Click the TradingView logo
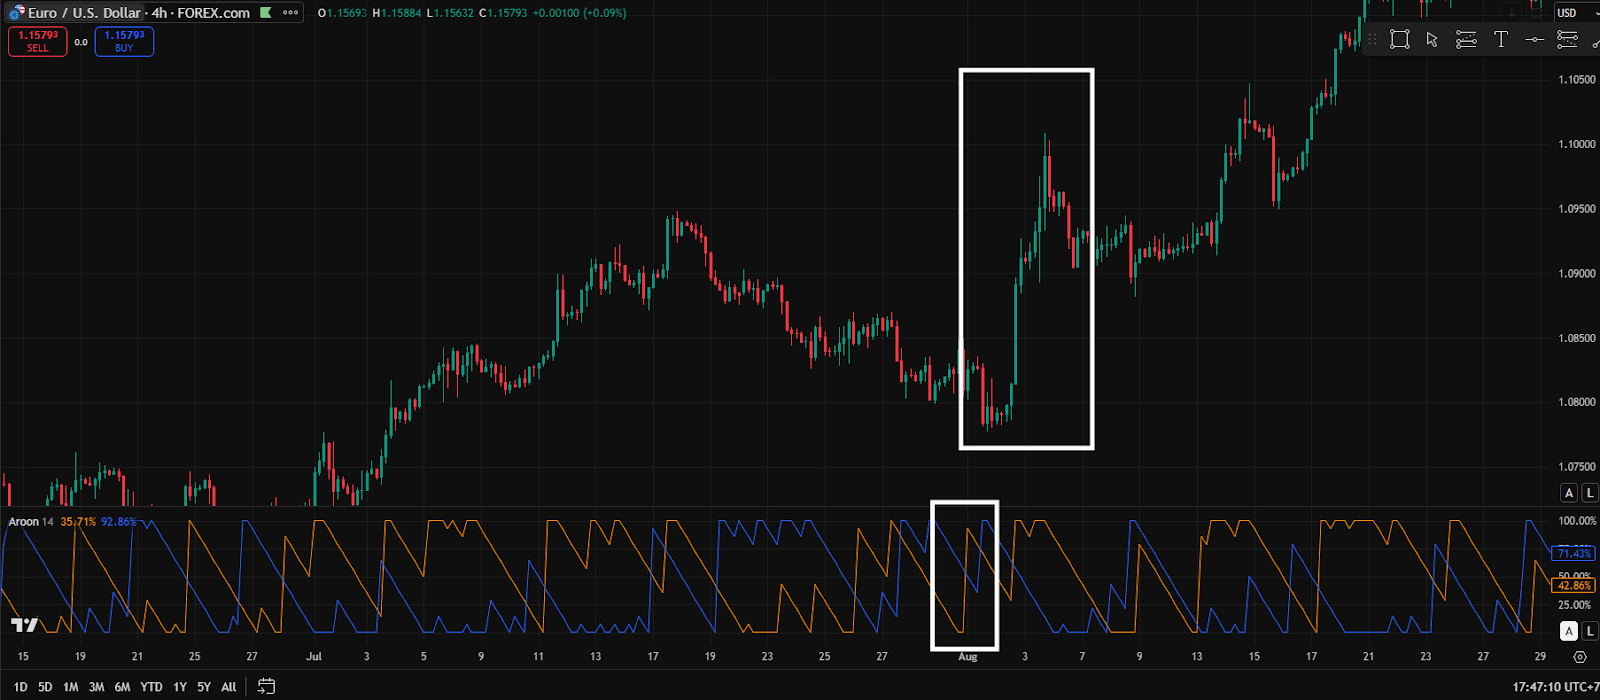 (x=24, y=625)
